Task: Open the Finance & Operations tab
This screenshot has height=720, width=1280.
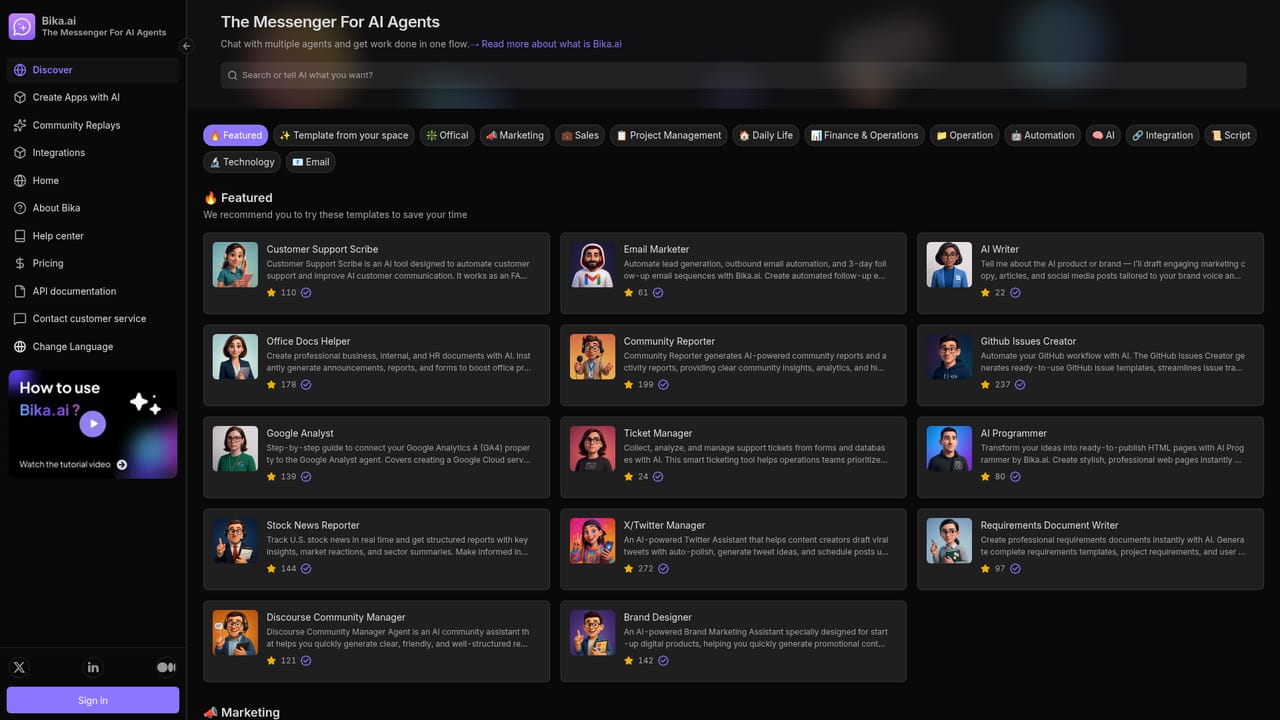Action: tap(864, 135)
